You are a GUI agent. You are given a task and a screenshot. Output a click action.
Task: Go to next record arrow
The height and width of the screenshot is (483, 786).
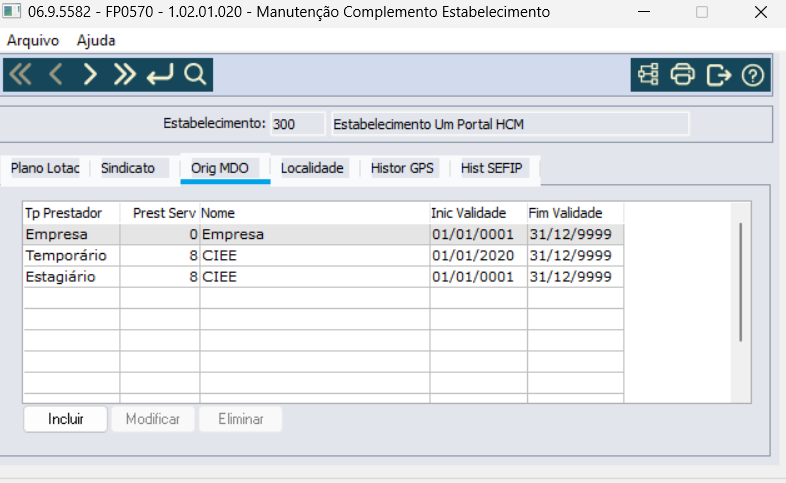pyautogui.click(x=90, y=75)
